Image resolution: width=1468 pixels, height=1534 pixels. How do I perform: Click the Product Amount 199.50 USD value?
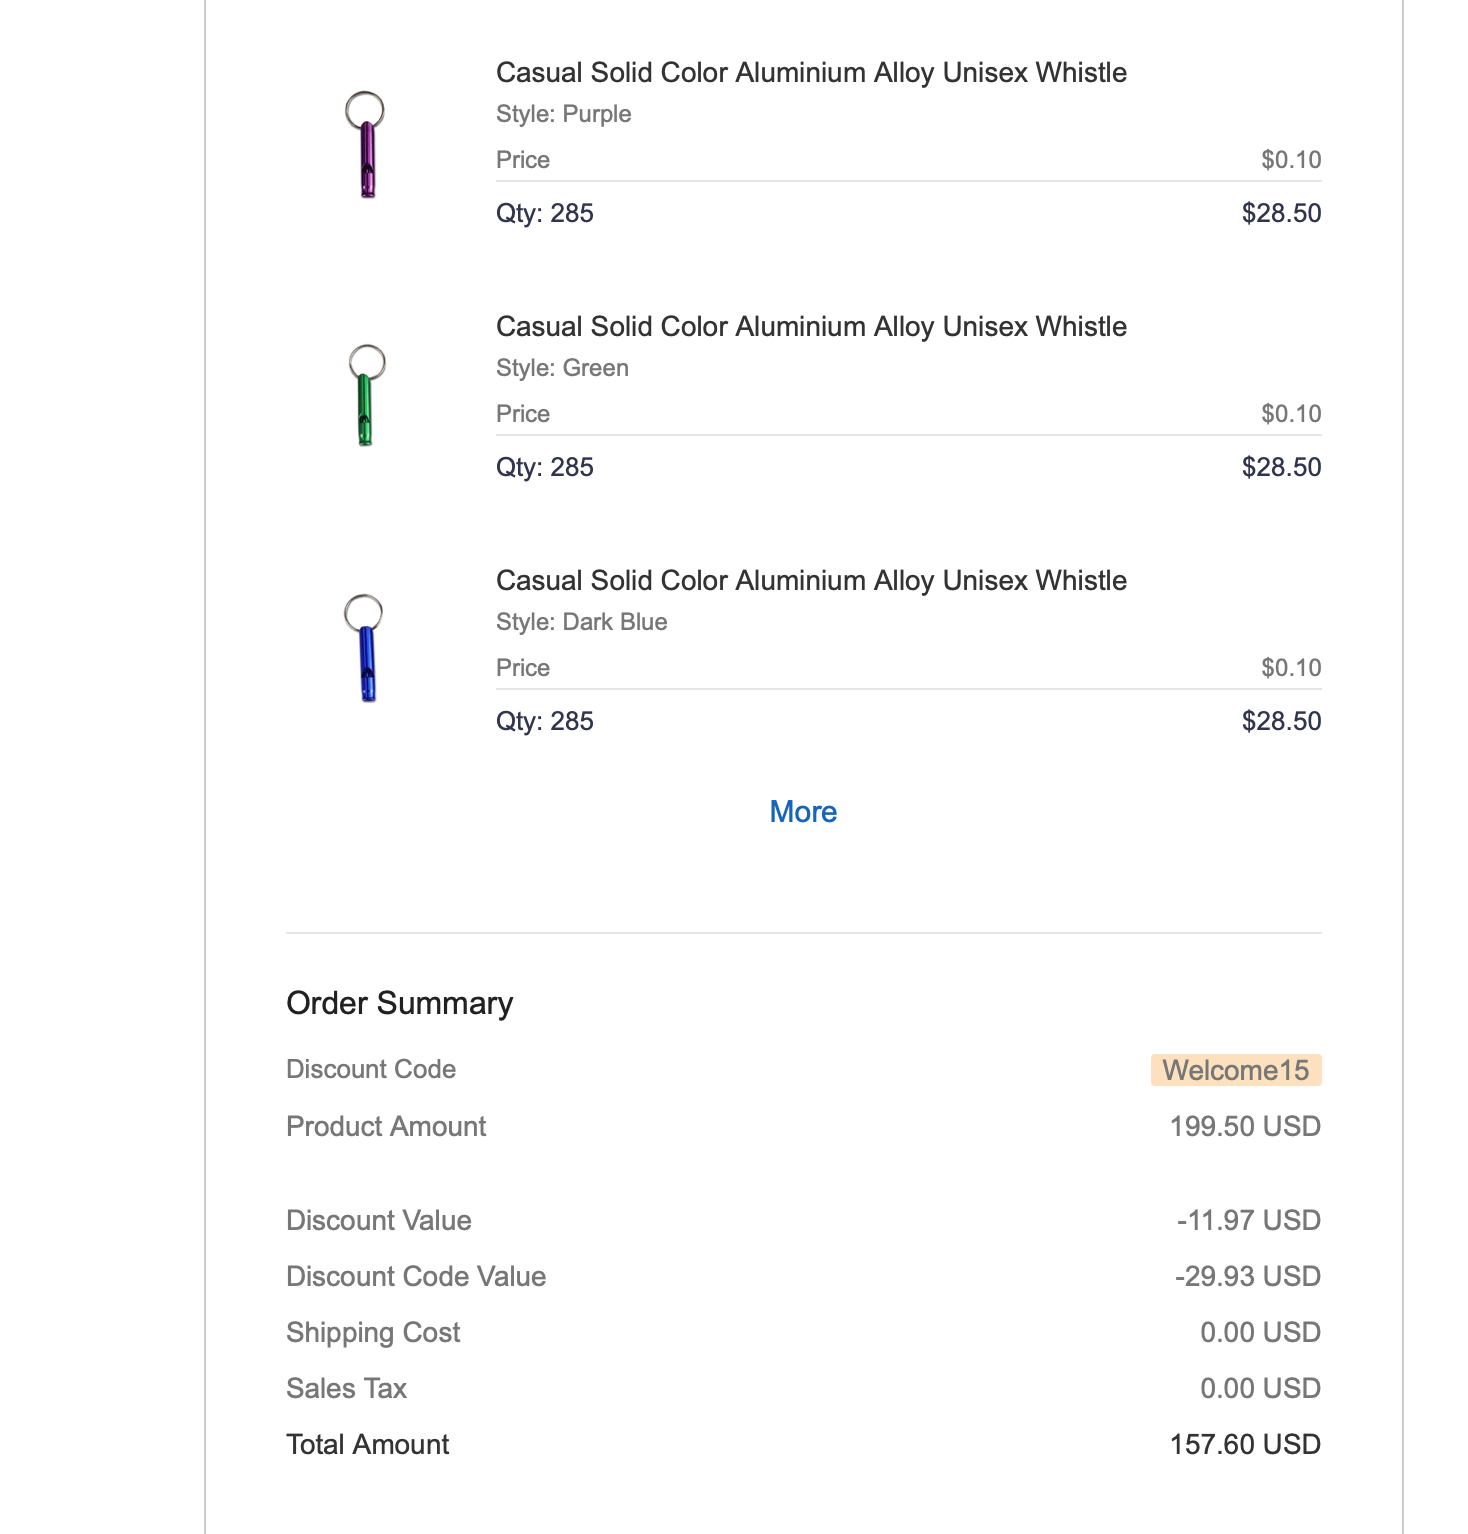[x=1245, y=1126]
